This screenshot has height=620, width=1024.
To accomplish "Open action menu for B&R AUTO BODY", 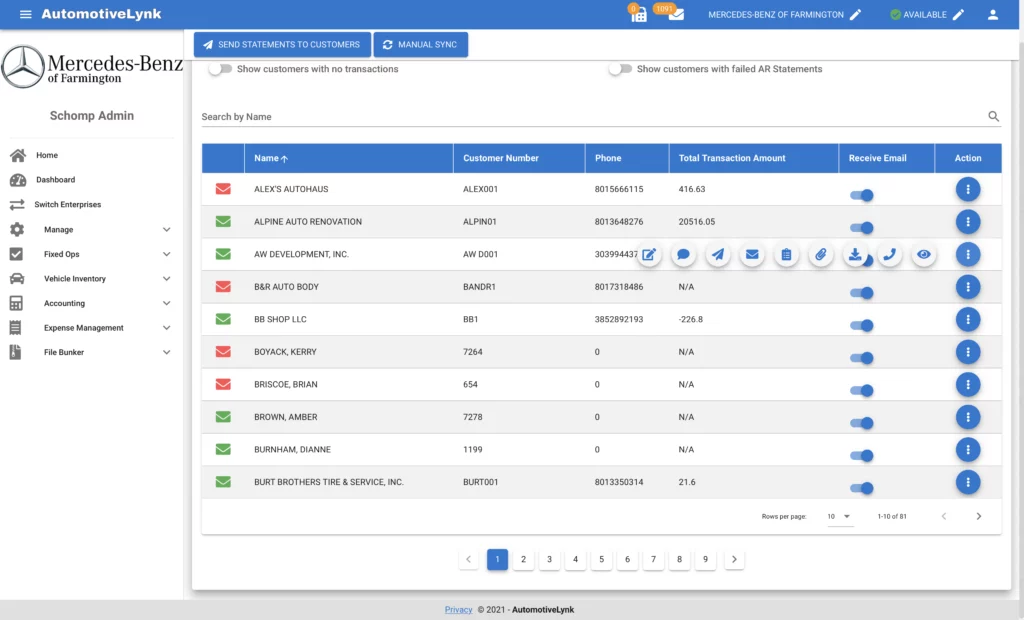I will point(968,287).
